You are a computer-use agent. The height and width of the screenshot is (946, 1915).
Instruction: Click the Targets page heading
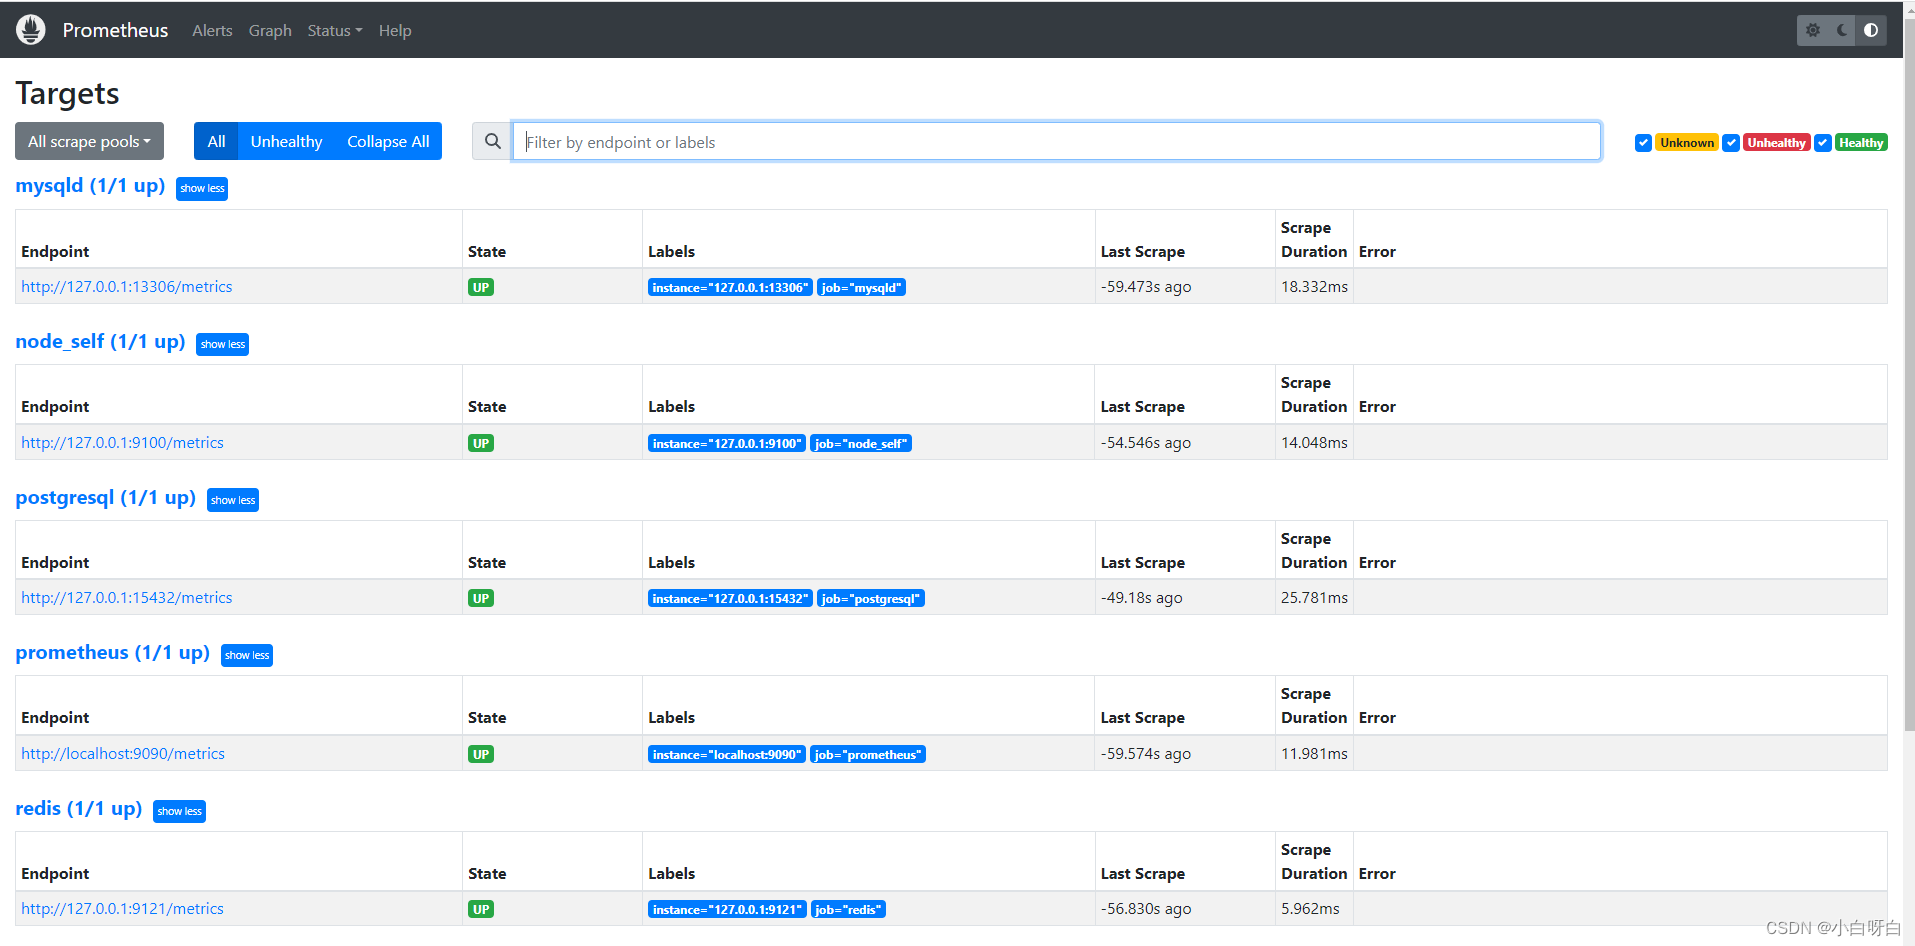(x=68, y=94)
